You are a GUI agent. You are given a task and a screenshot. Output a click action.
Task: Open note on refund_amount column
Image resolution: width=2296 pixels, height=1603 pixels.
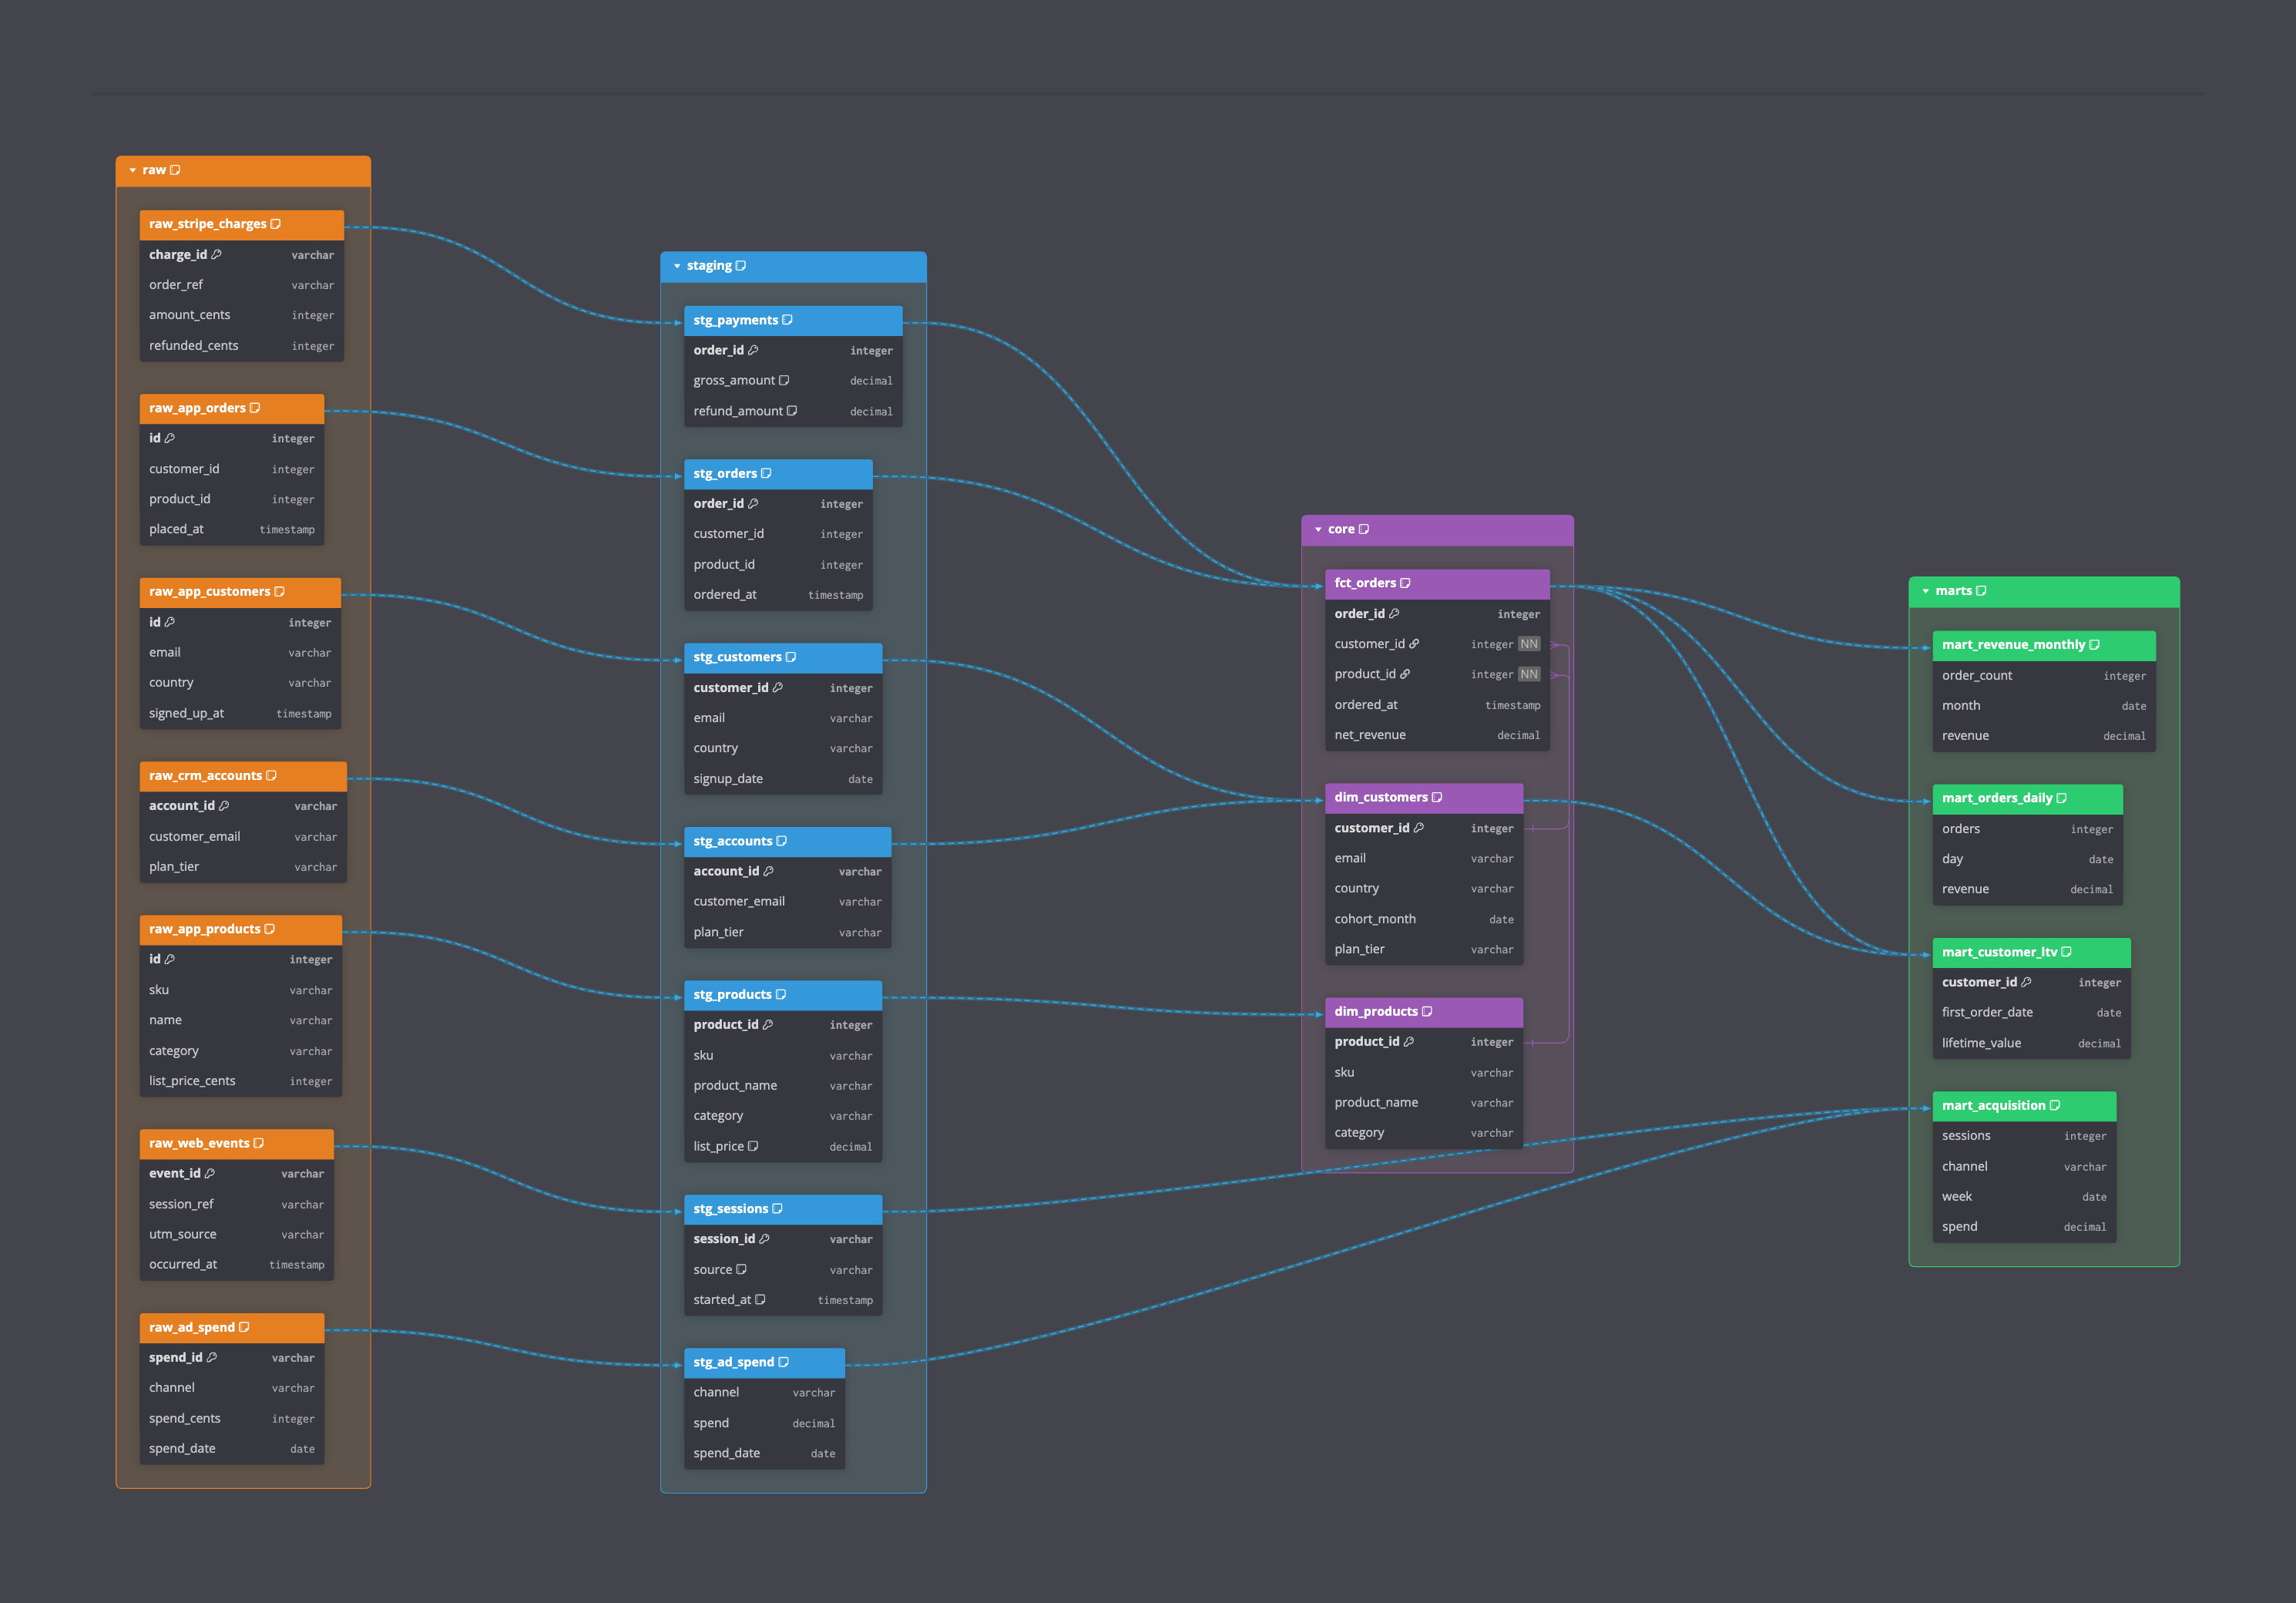click(x=792, y=411)
